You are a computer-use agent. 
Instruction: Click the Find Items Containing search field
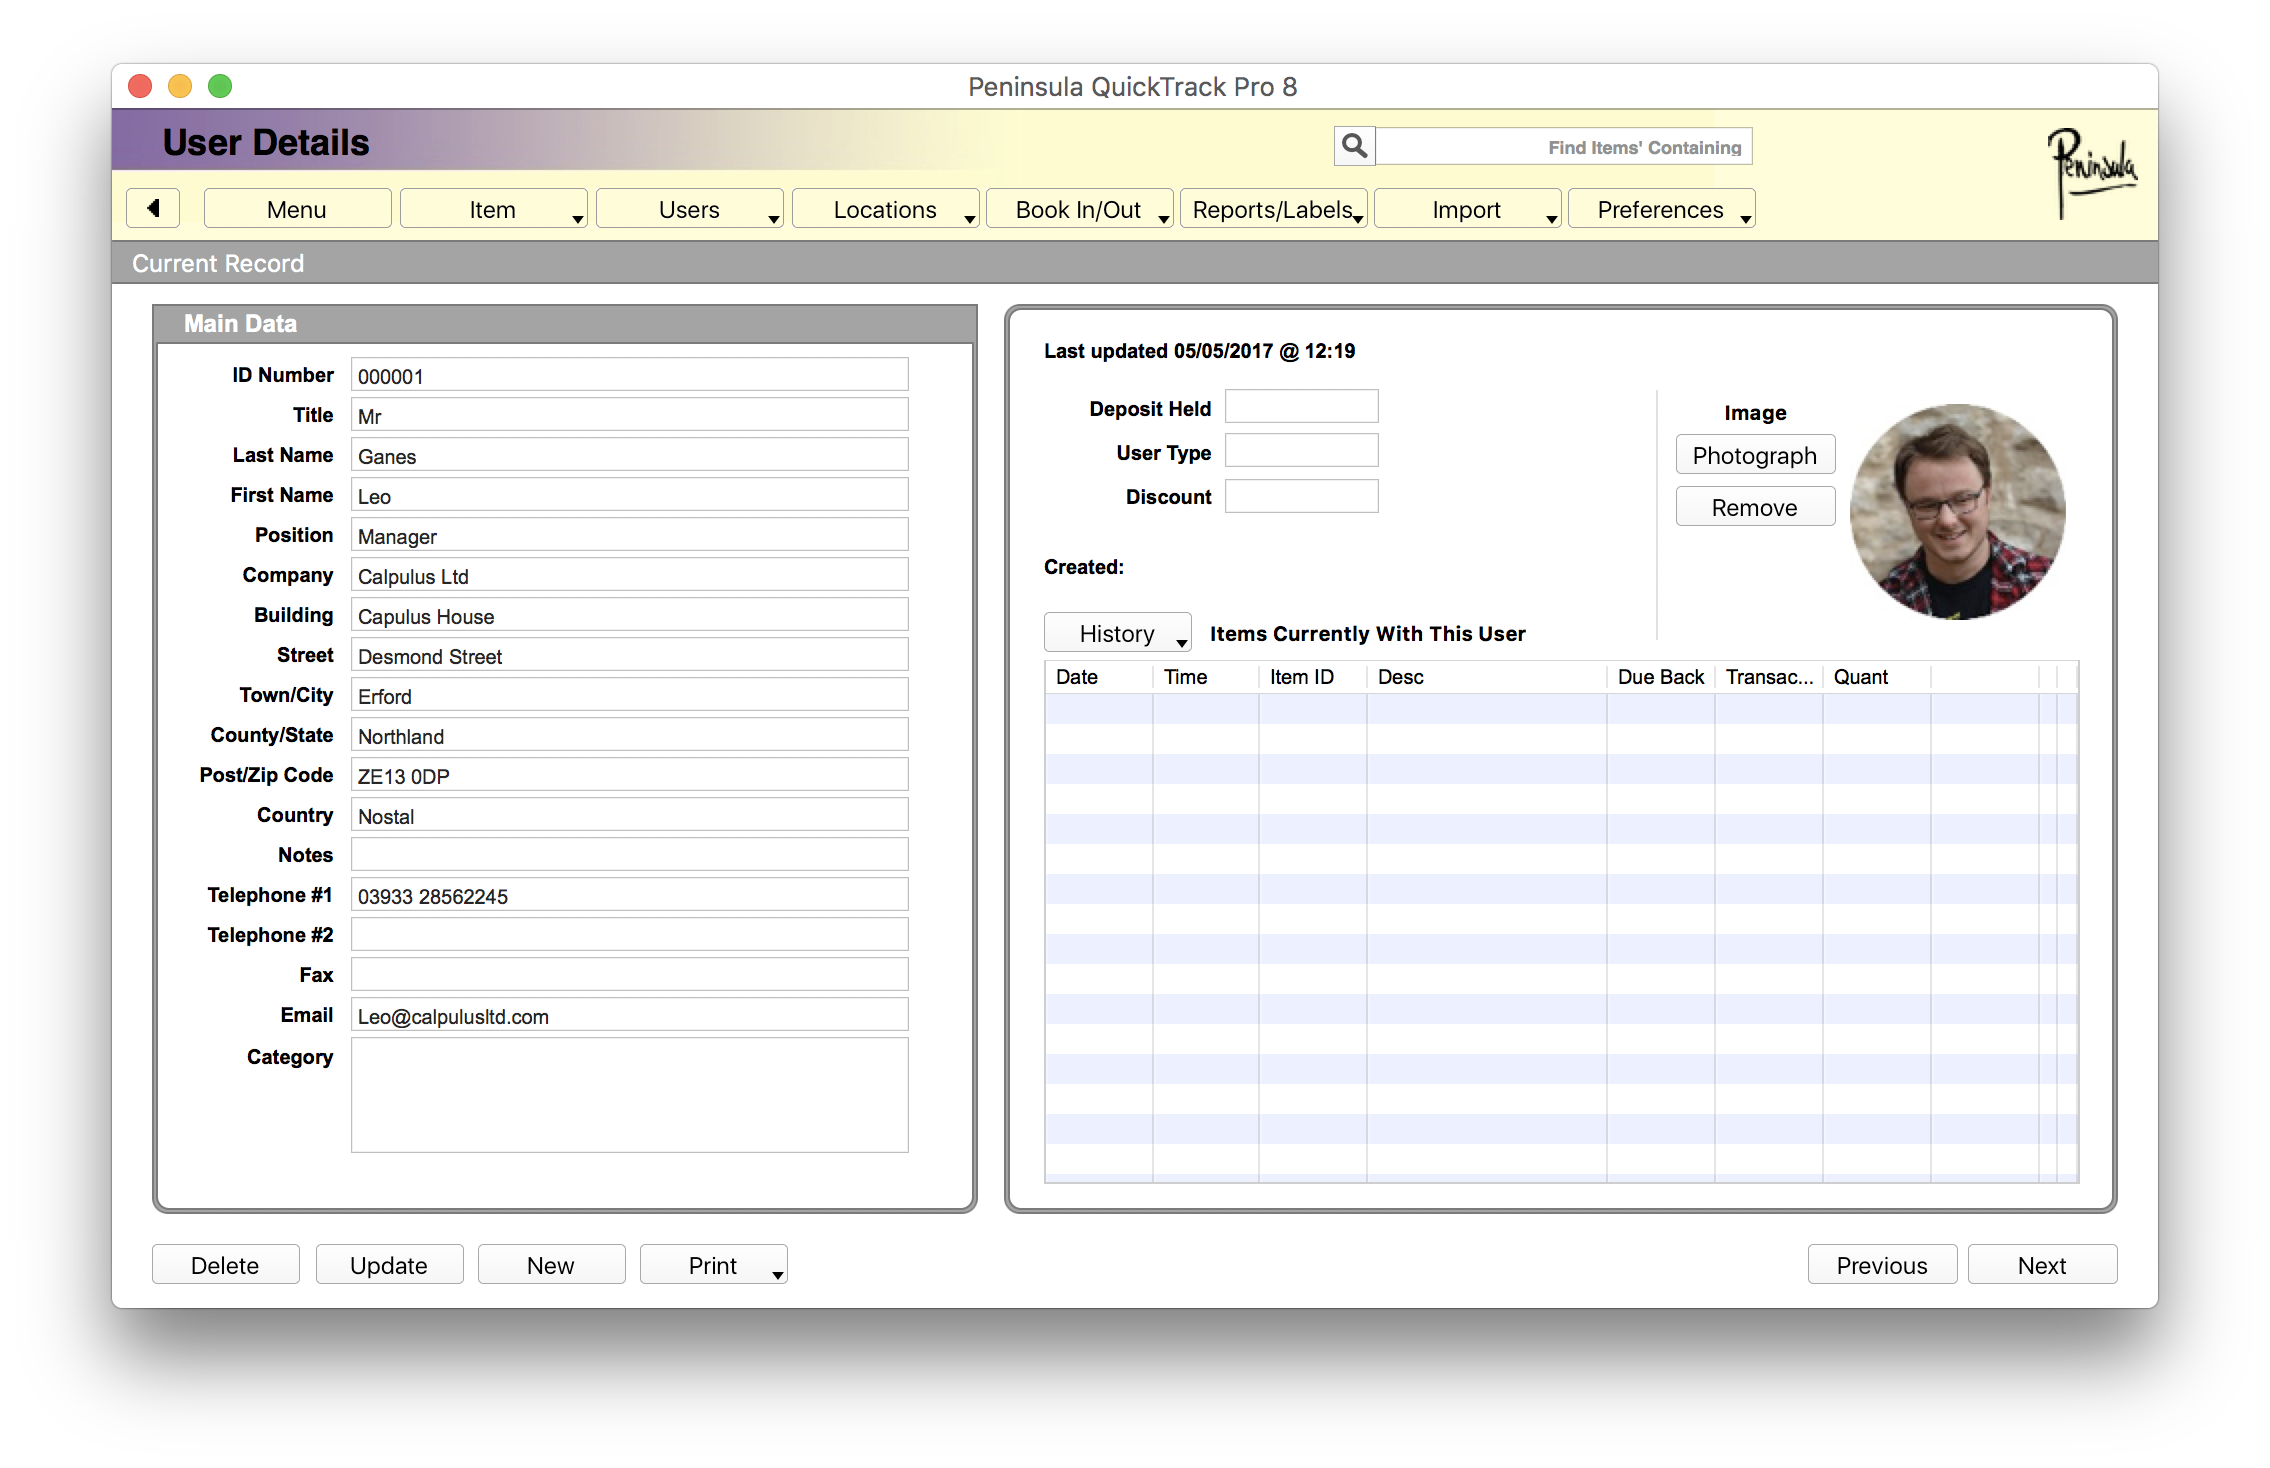pos(1564,147)
